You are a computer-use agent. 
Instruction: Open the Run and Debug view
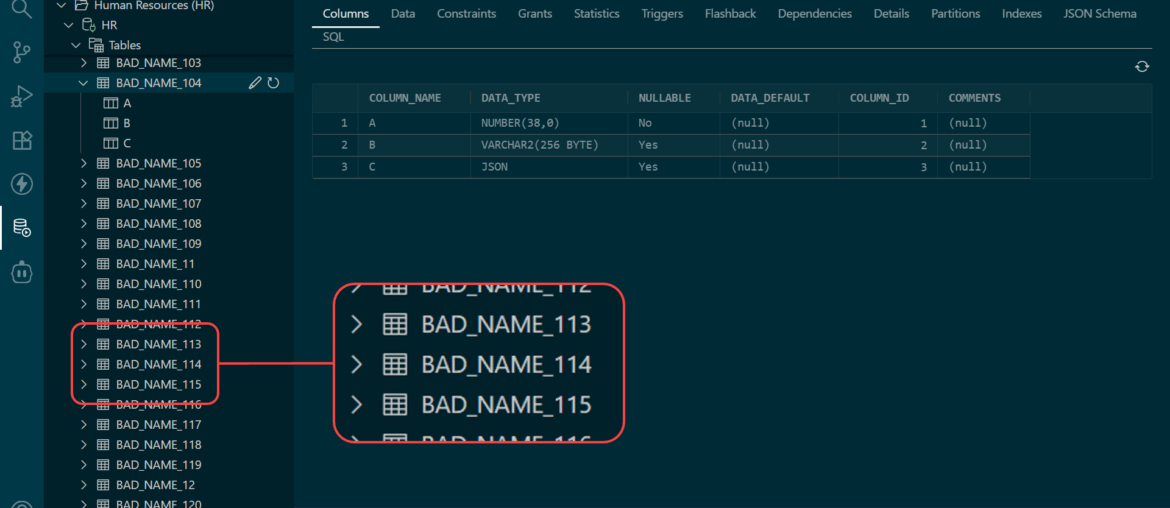click(x=21, y=97)
